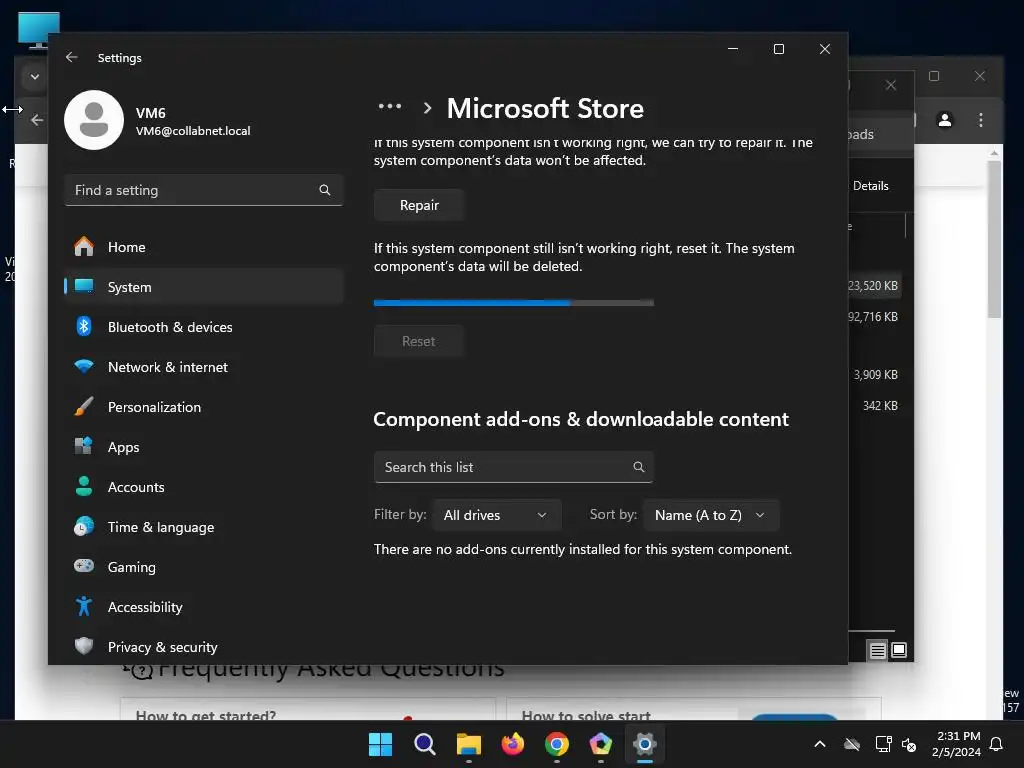Viewport: 1024px width, 768px height.
Task: Click the reset progress bar
Action: coord(513,303)
